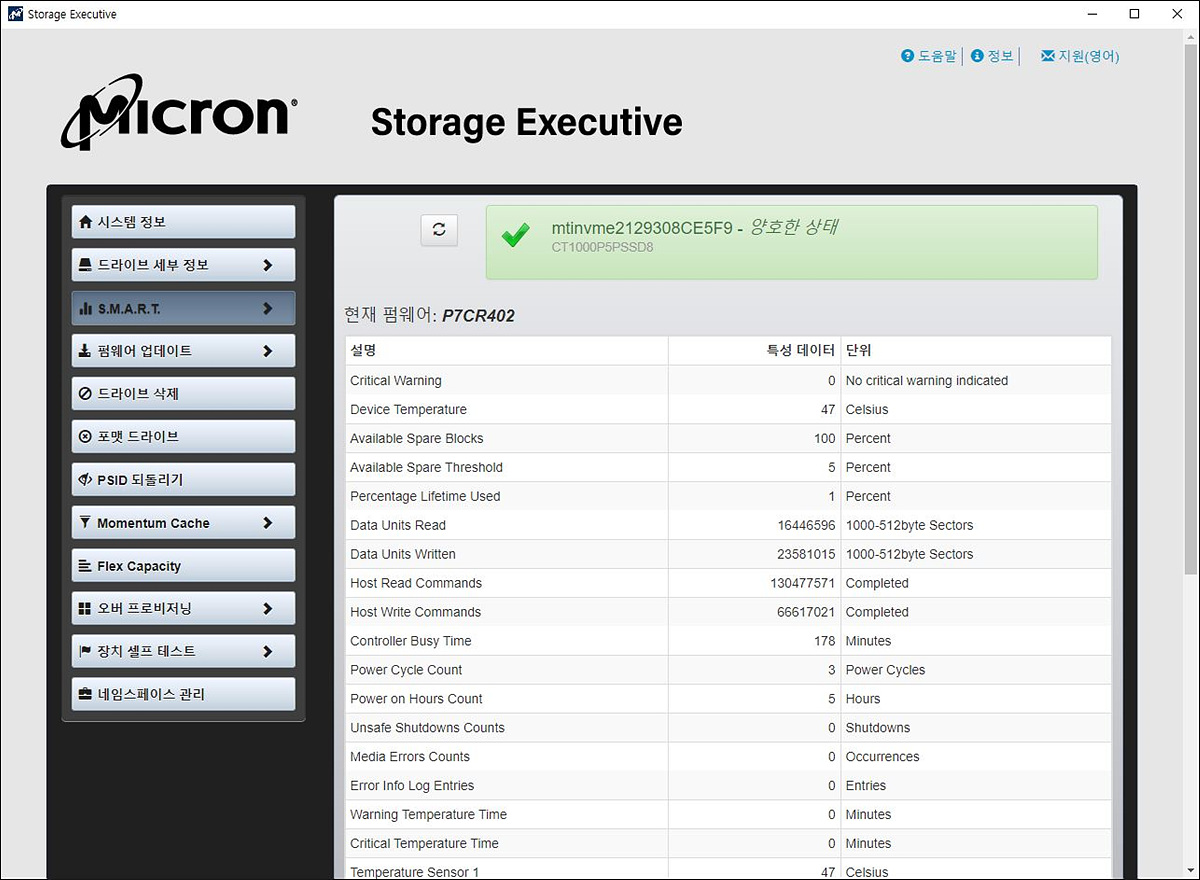Click the briefcase icon beside 네임스페이스 관리
This screenshot has width=1200, height=880.
(x=85, y=694)
